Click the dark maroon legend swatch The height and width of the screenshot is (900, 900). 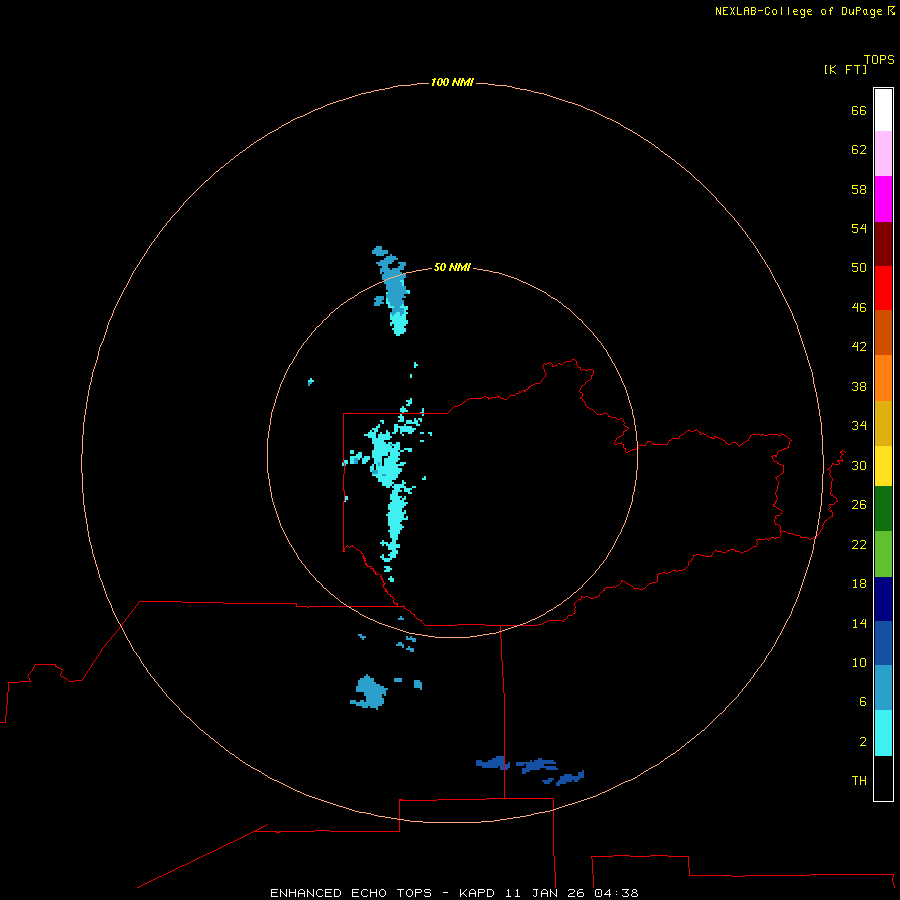coord(883,243)
